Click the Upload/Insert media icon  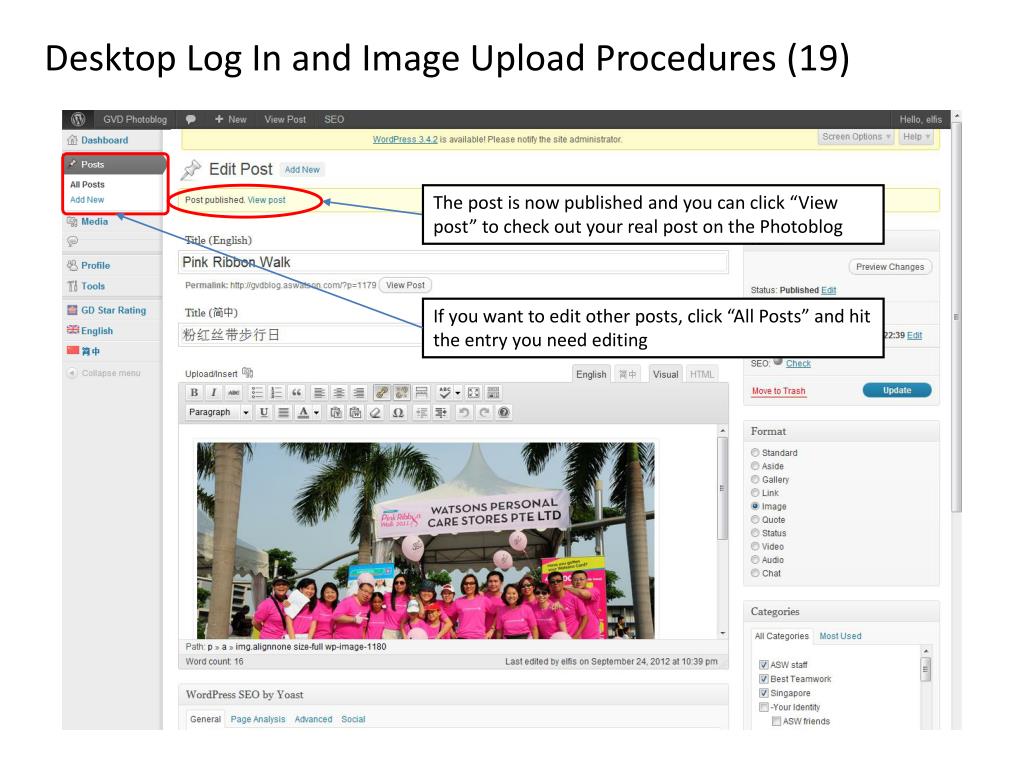pyautogui.click(x=248, y=373)
